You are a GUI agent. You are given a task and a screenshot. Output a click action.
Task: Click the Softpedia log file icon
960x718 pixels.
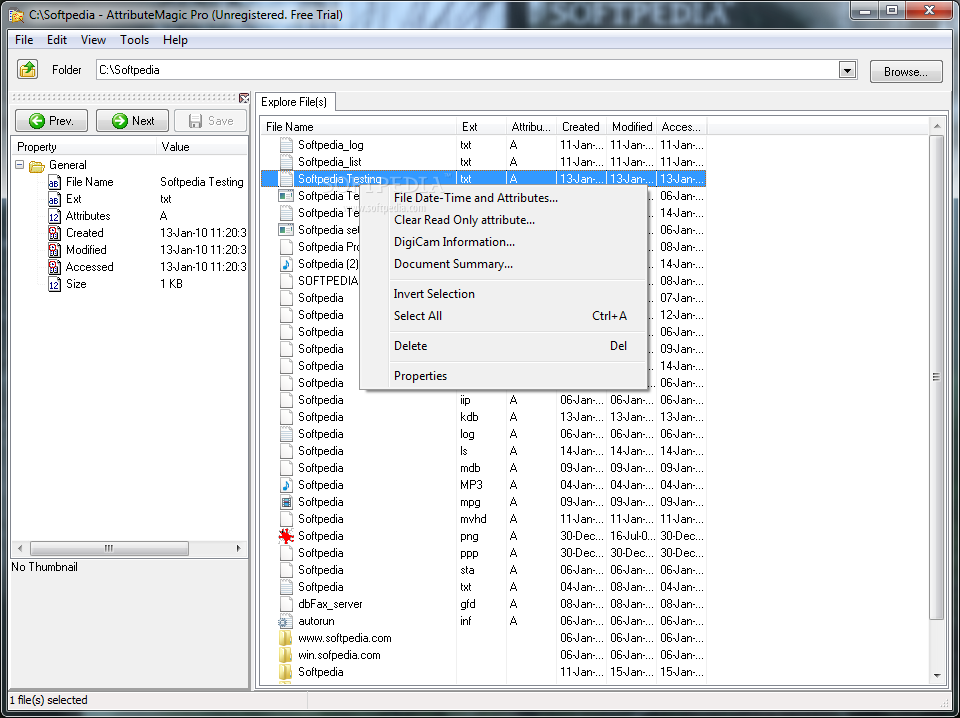point(286,434)
